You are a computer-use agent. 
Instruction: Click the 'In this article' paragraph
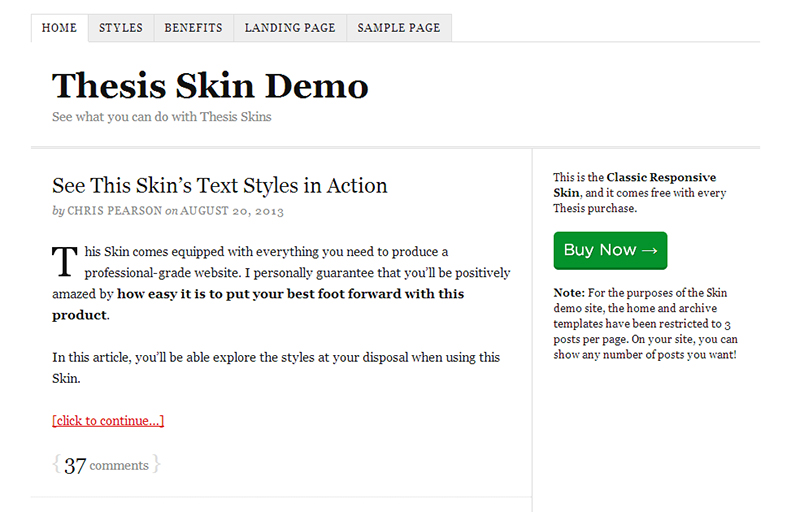point(276,357)
